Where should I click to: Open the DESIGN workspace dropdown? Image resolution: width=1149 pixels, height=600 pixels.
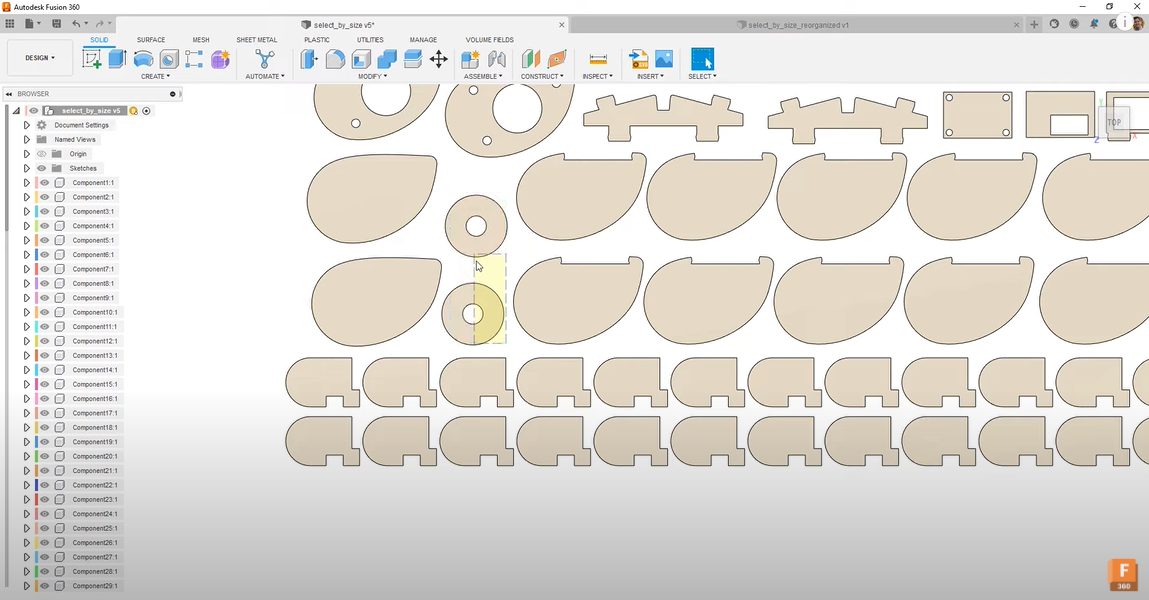coord(40,57)
